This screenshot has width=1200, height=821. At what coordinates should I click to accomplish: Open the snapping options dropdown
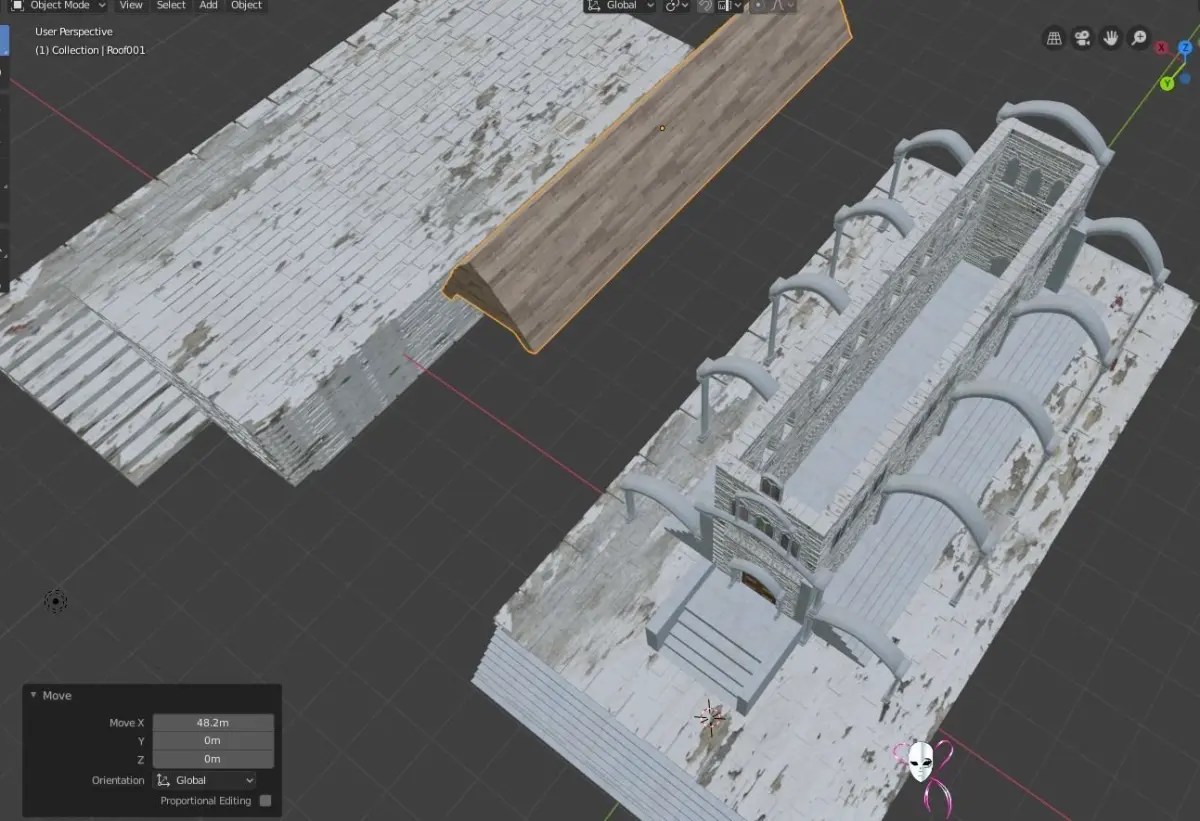[728, 5]
